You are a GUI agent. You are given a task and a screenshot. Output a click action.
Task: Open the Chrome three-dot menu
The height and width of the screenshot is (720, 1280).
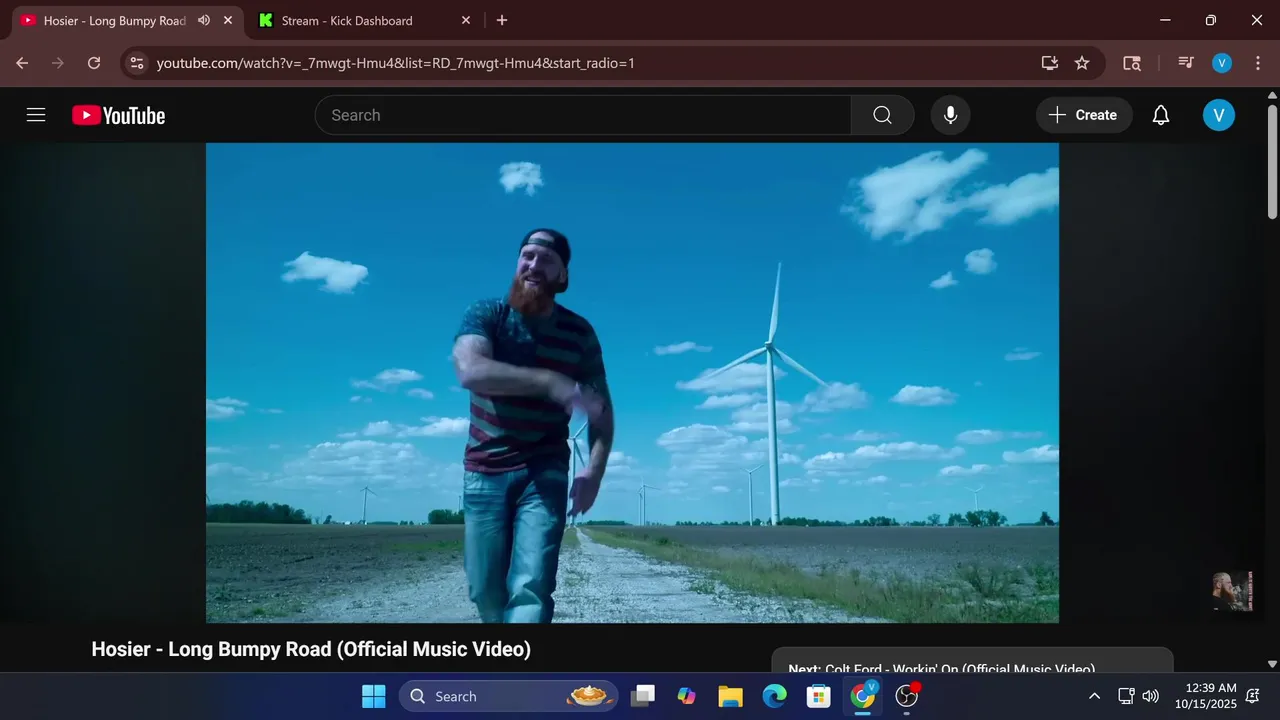[1257, 63]
